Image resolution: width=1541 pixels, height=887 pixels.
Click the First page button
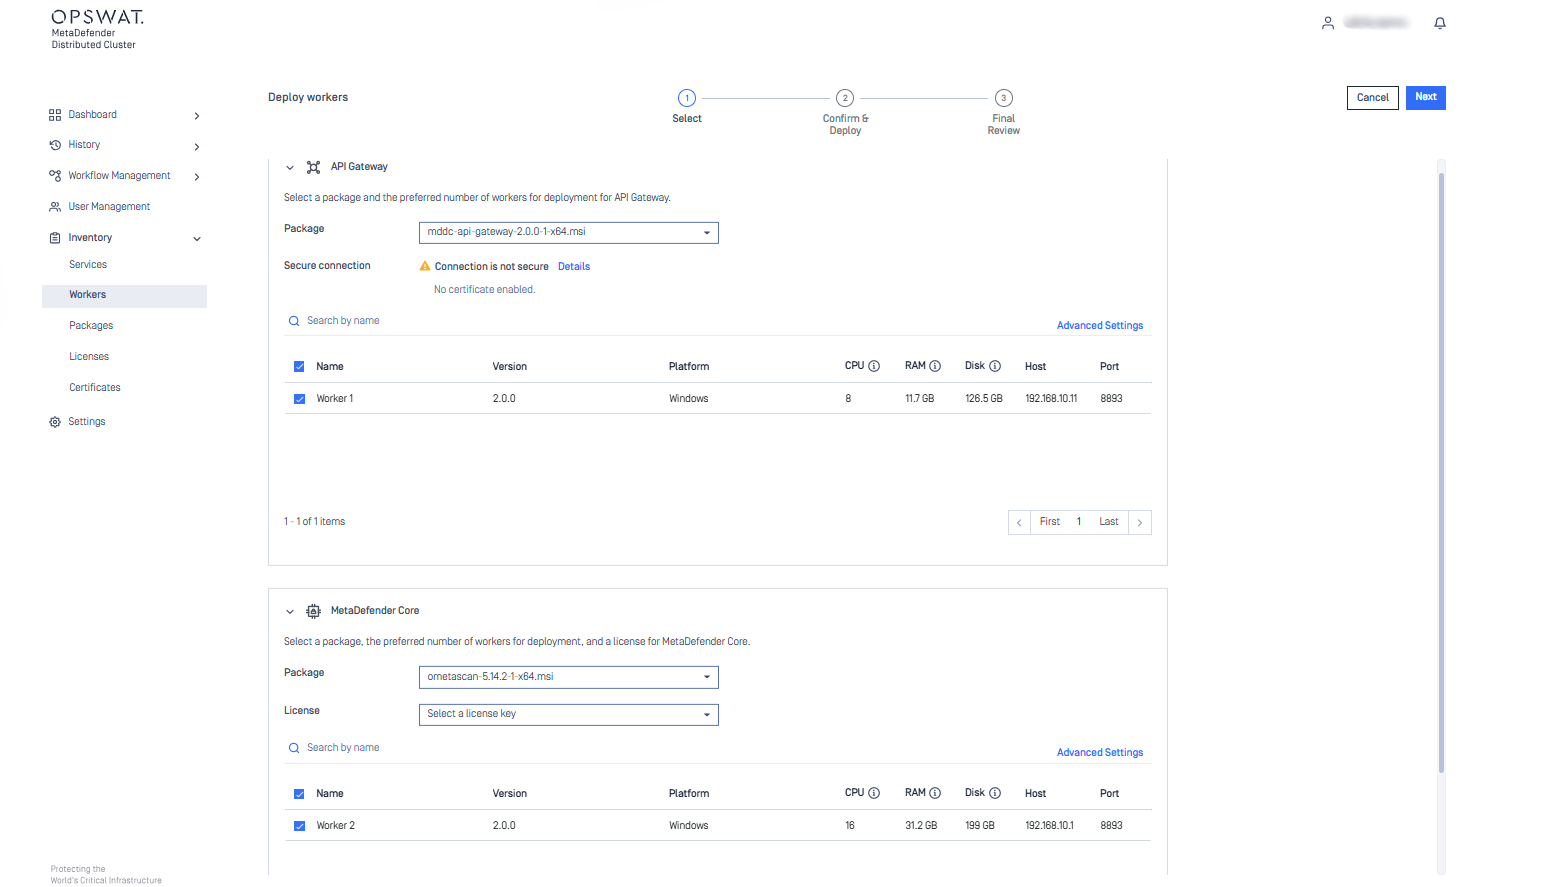1049,522
